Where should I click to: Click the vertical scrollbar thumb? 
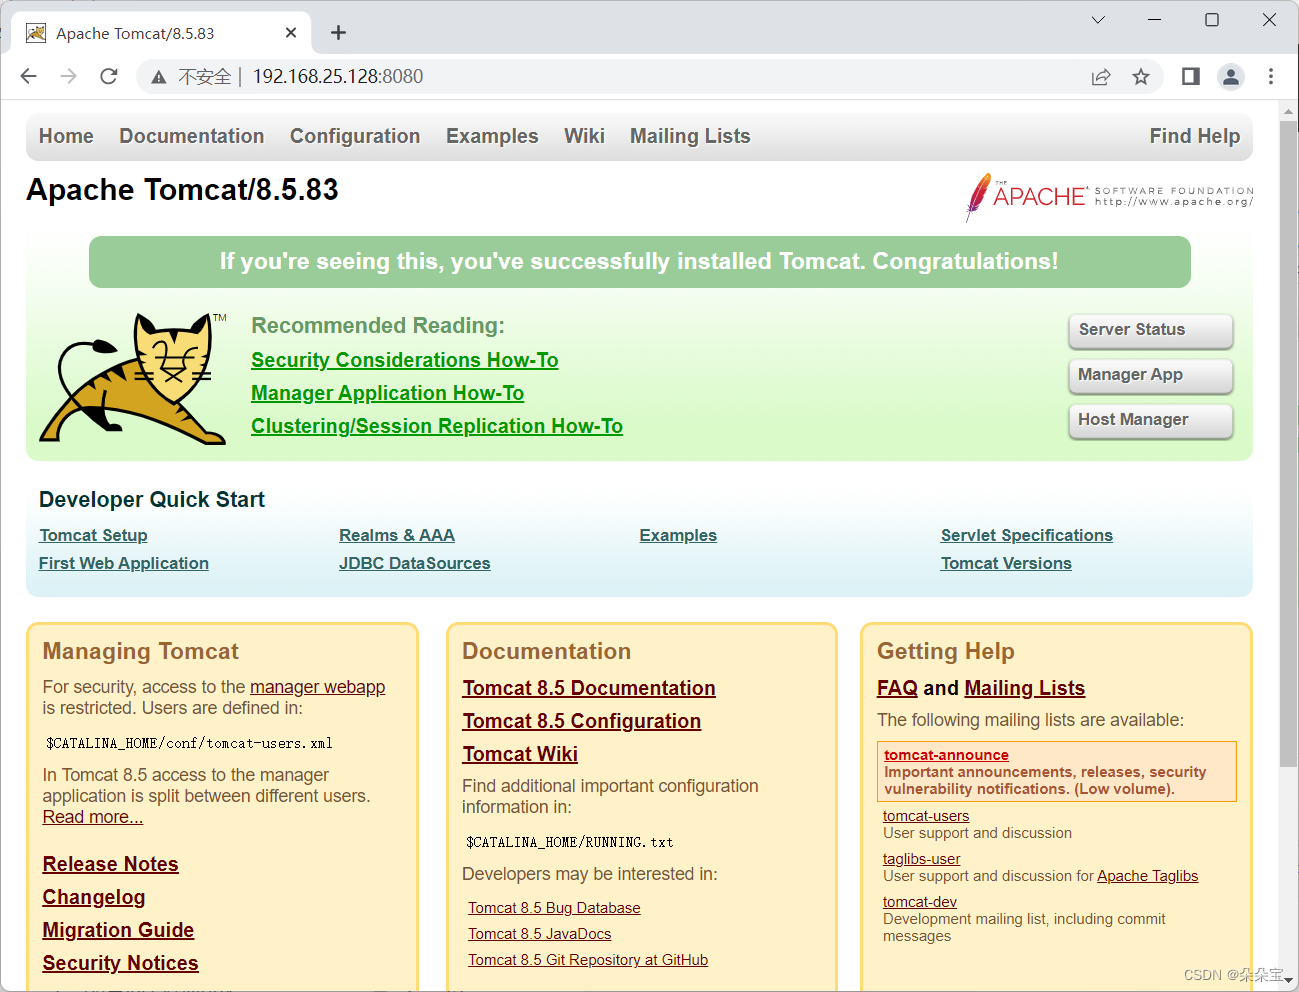[x=1288, y=443]
